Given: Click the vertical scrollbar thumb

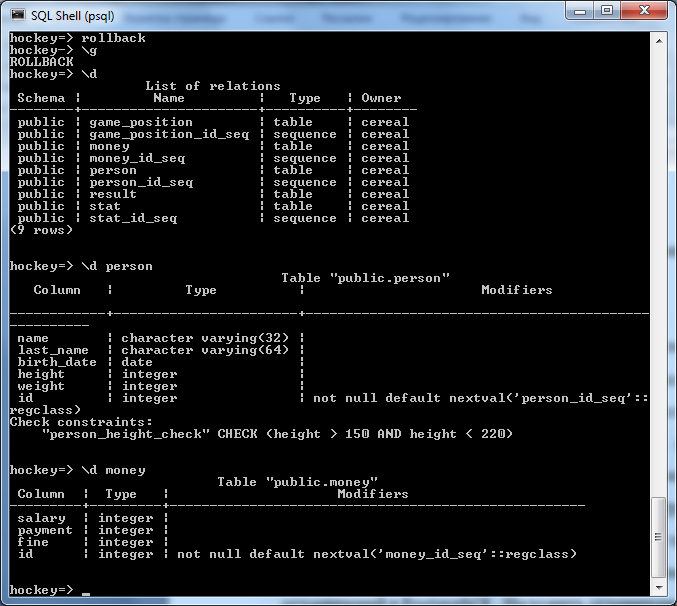Looking at the screenshot, I should pyautogui.click(x=658, y=537).
